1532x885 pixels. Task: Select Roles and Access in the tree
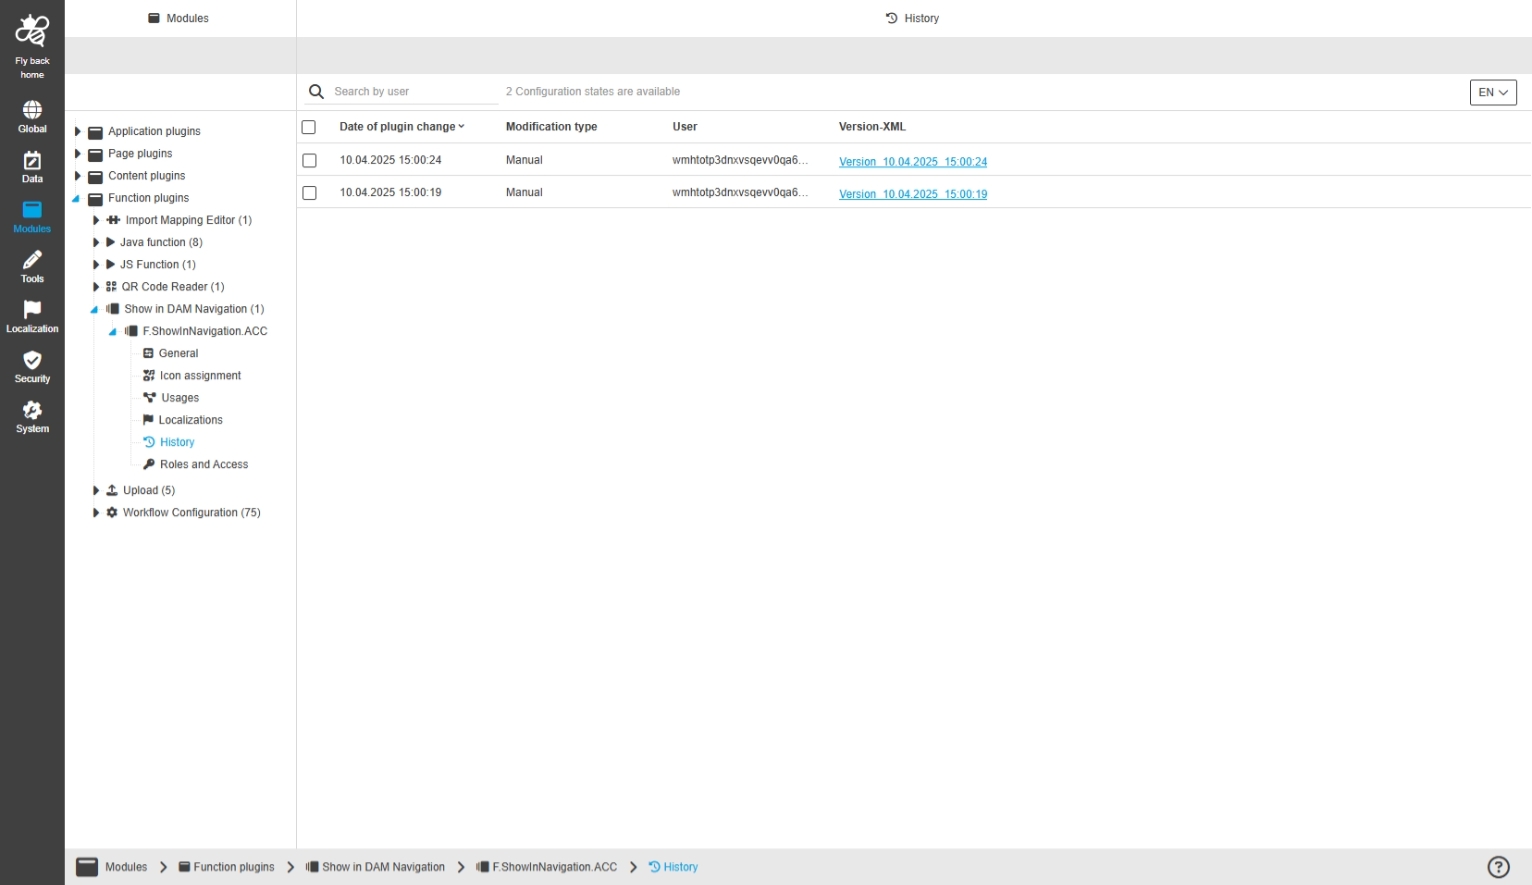click(203, 465)
